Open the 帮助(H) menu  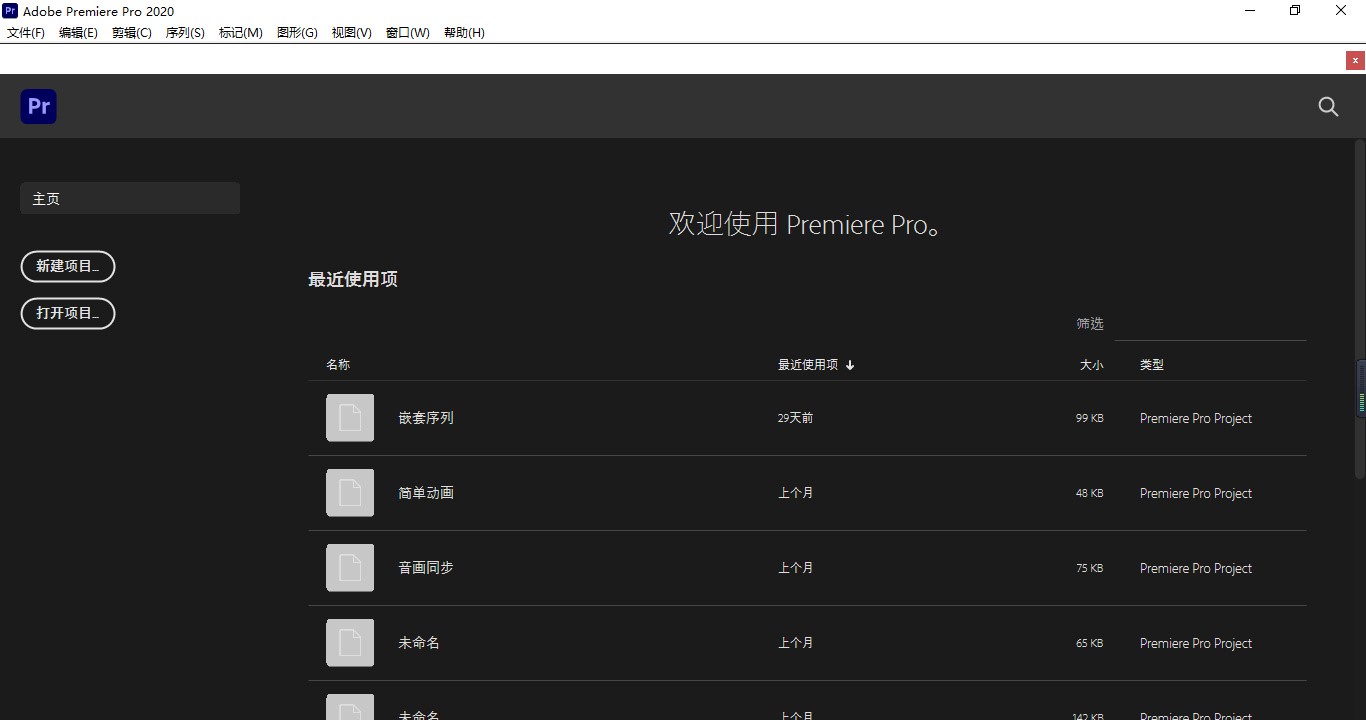464,33
